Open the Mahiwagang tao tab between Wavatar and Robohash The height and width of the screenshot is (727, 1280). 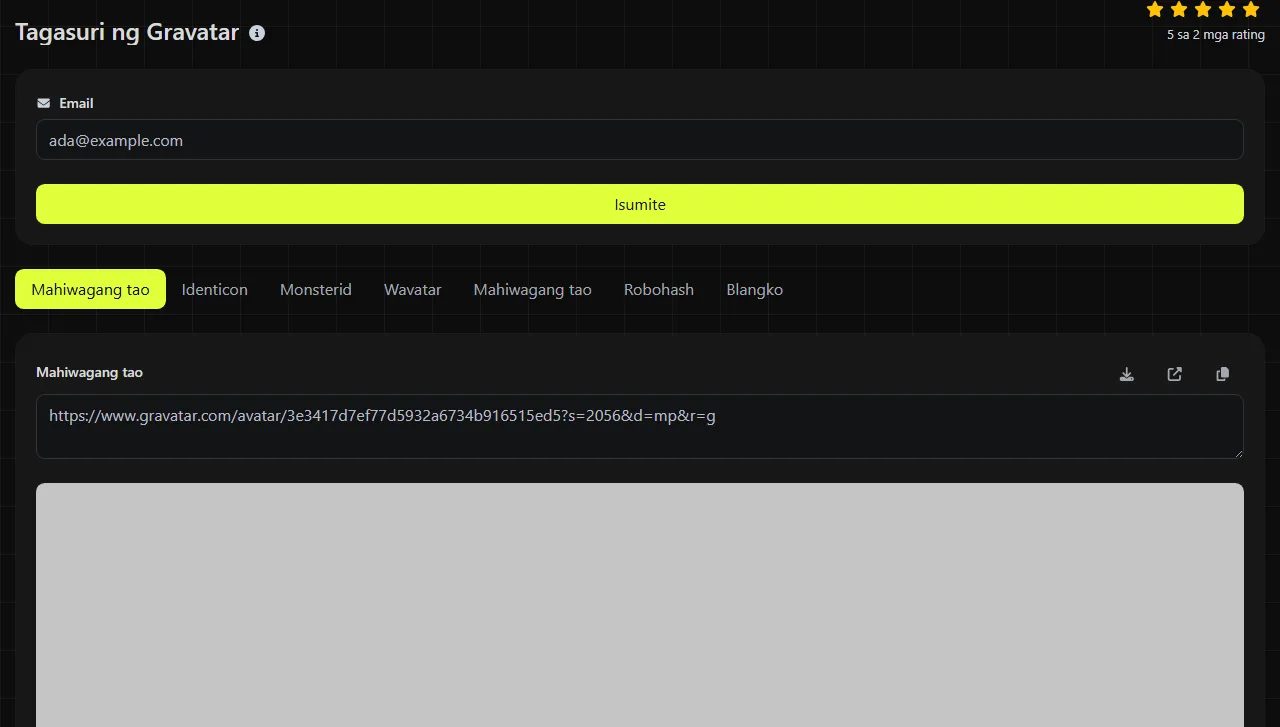533,289
